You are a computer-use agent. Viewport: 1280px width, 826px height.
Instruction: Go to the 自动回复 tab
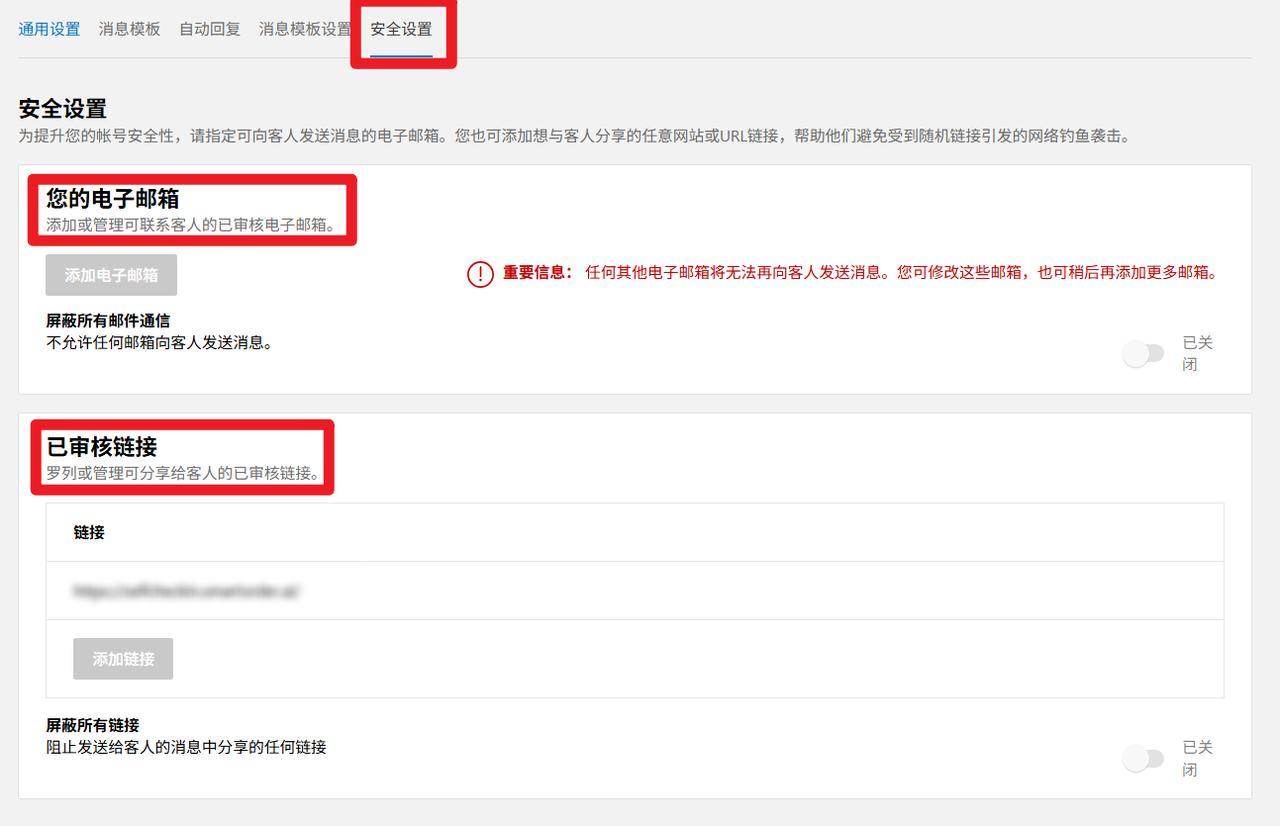click(210, 29)
